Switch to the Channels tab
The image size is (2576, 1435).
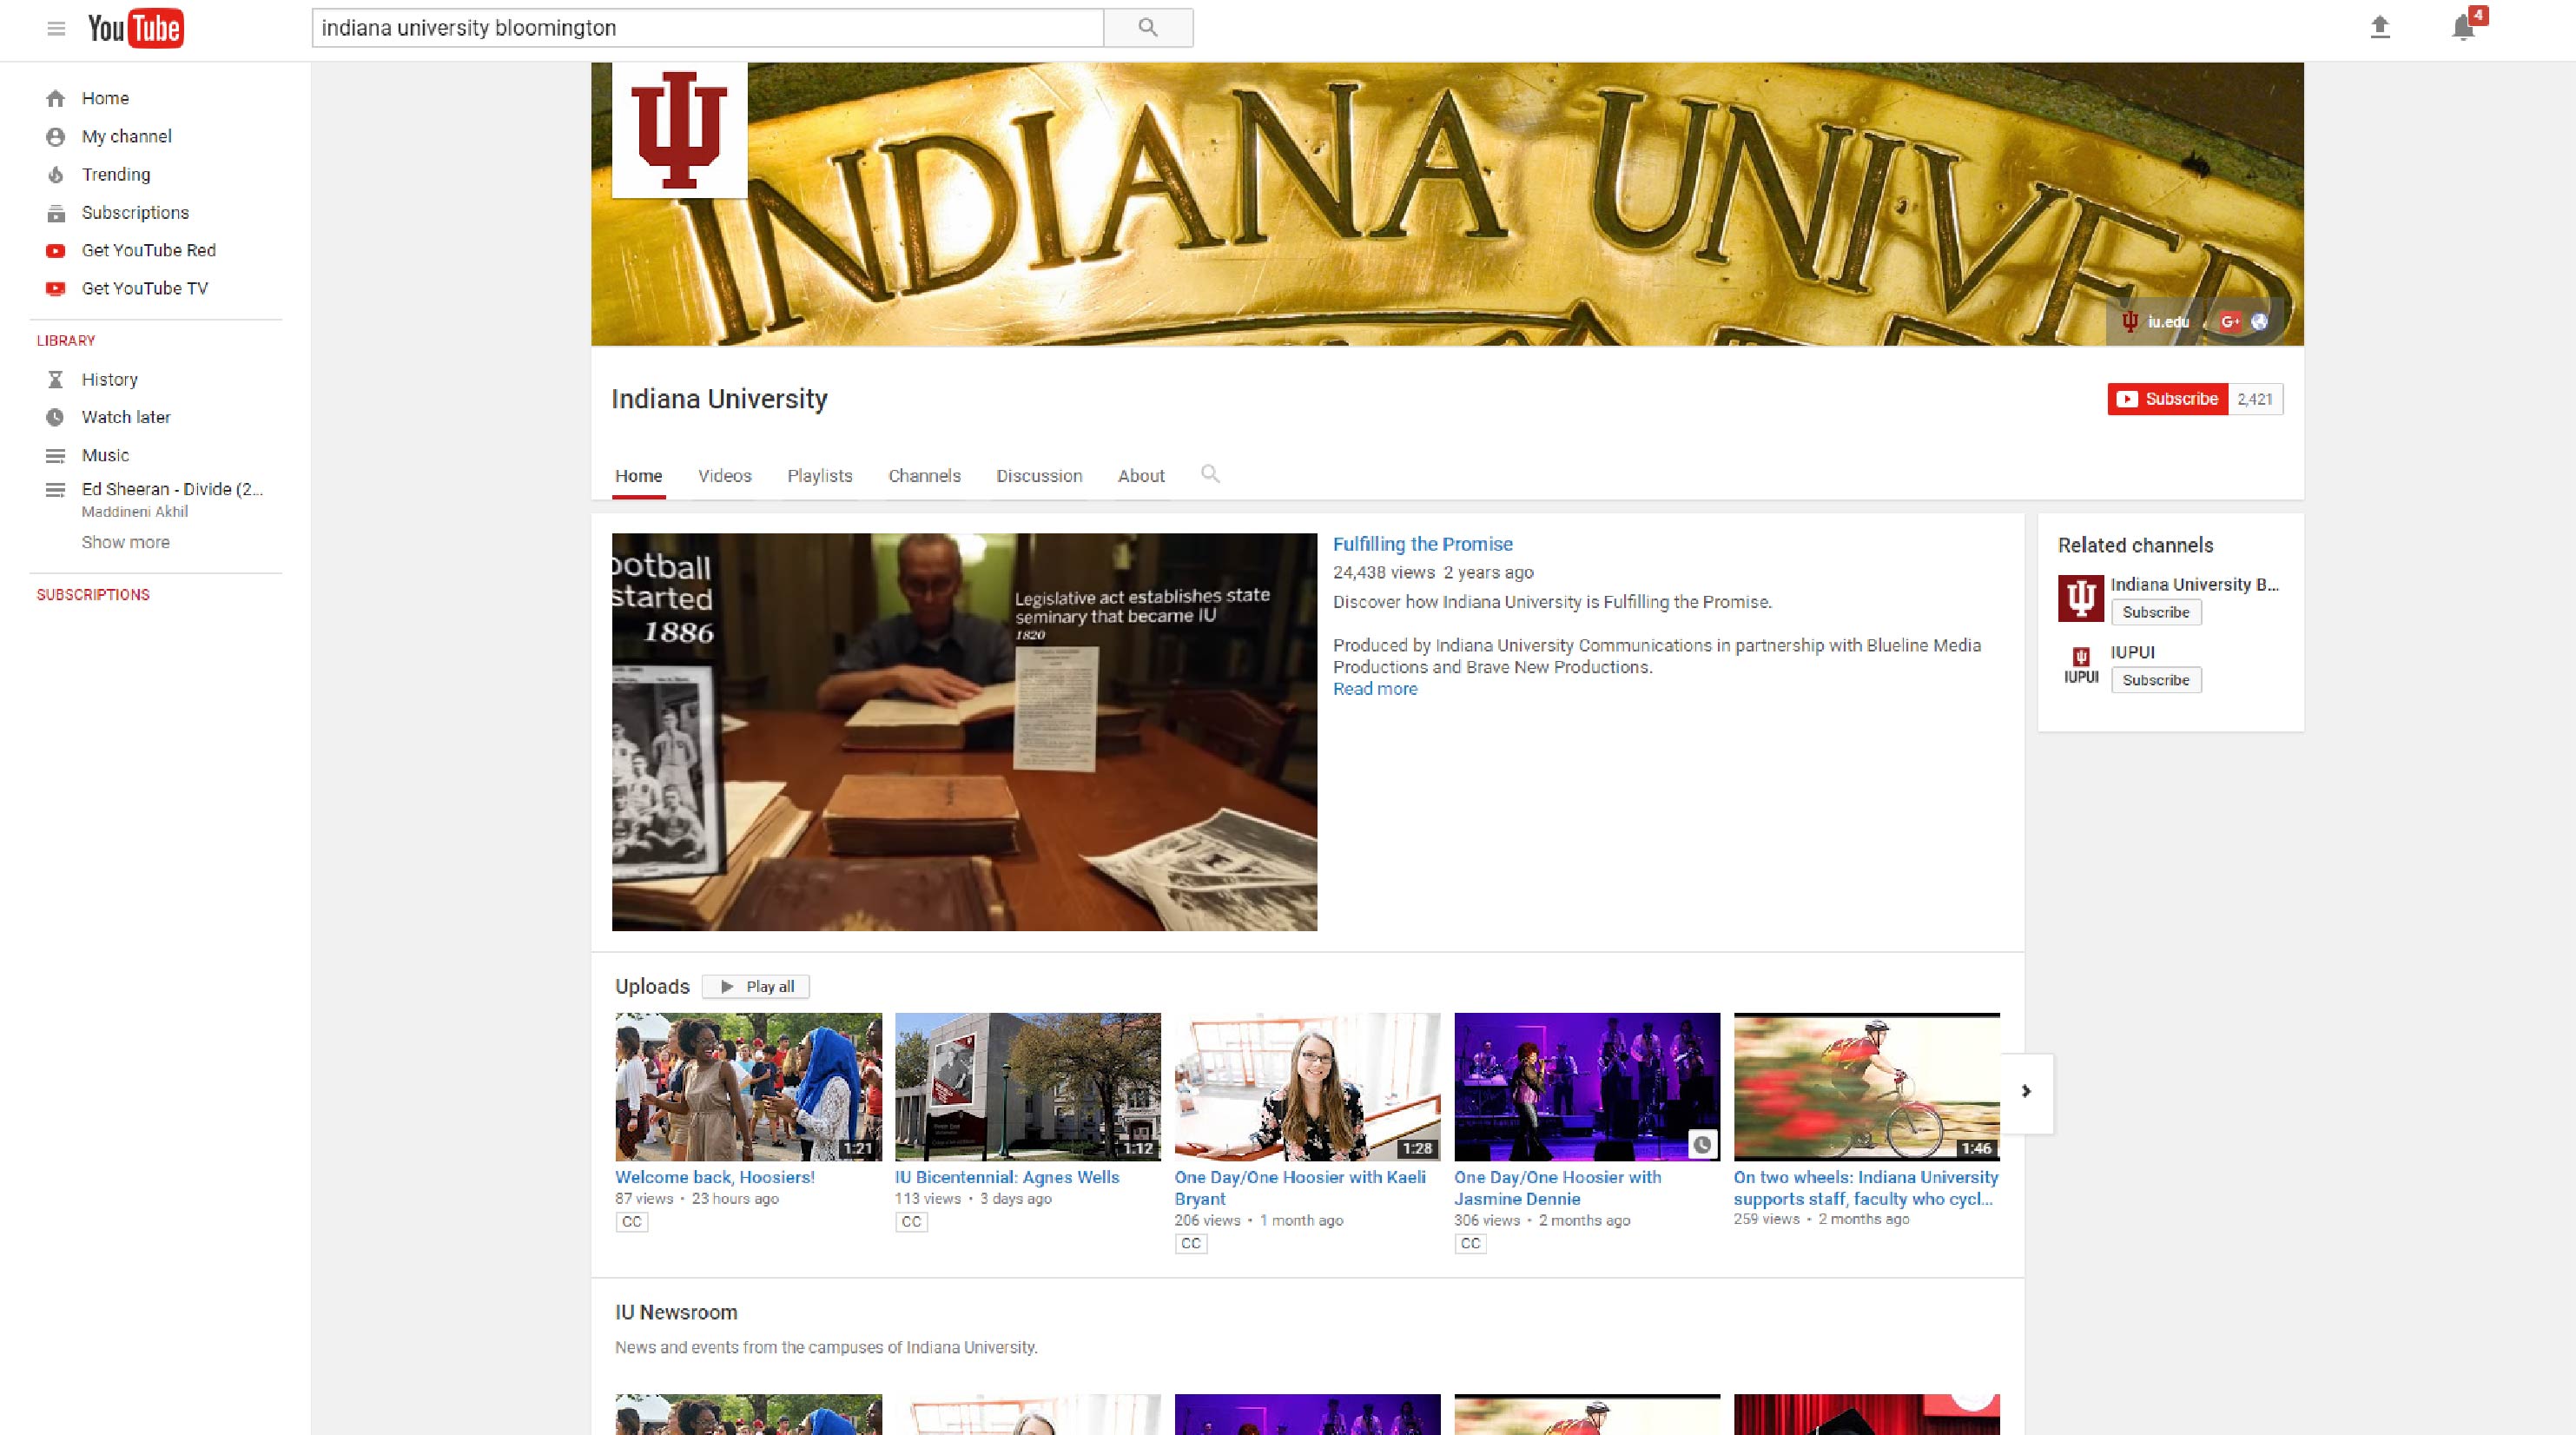[925, 476]
